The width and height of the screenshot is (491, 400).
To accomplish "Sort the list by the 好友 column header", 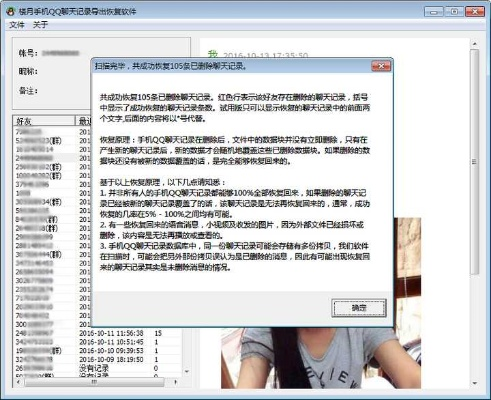I will [44, 121].
